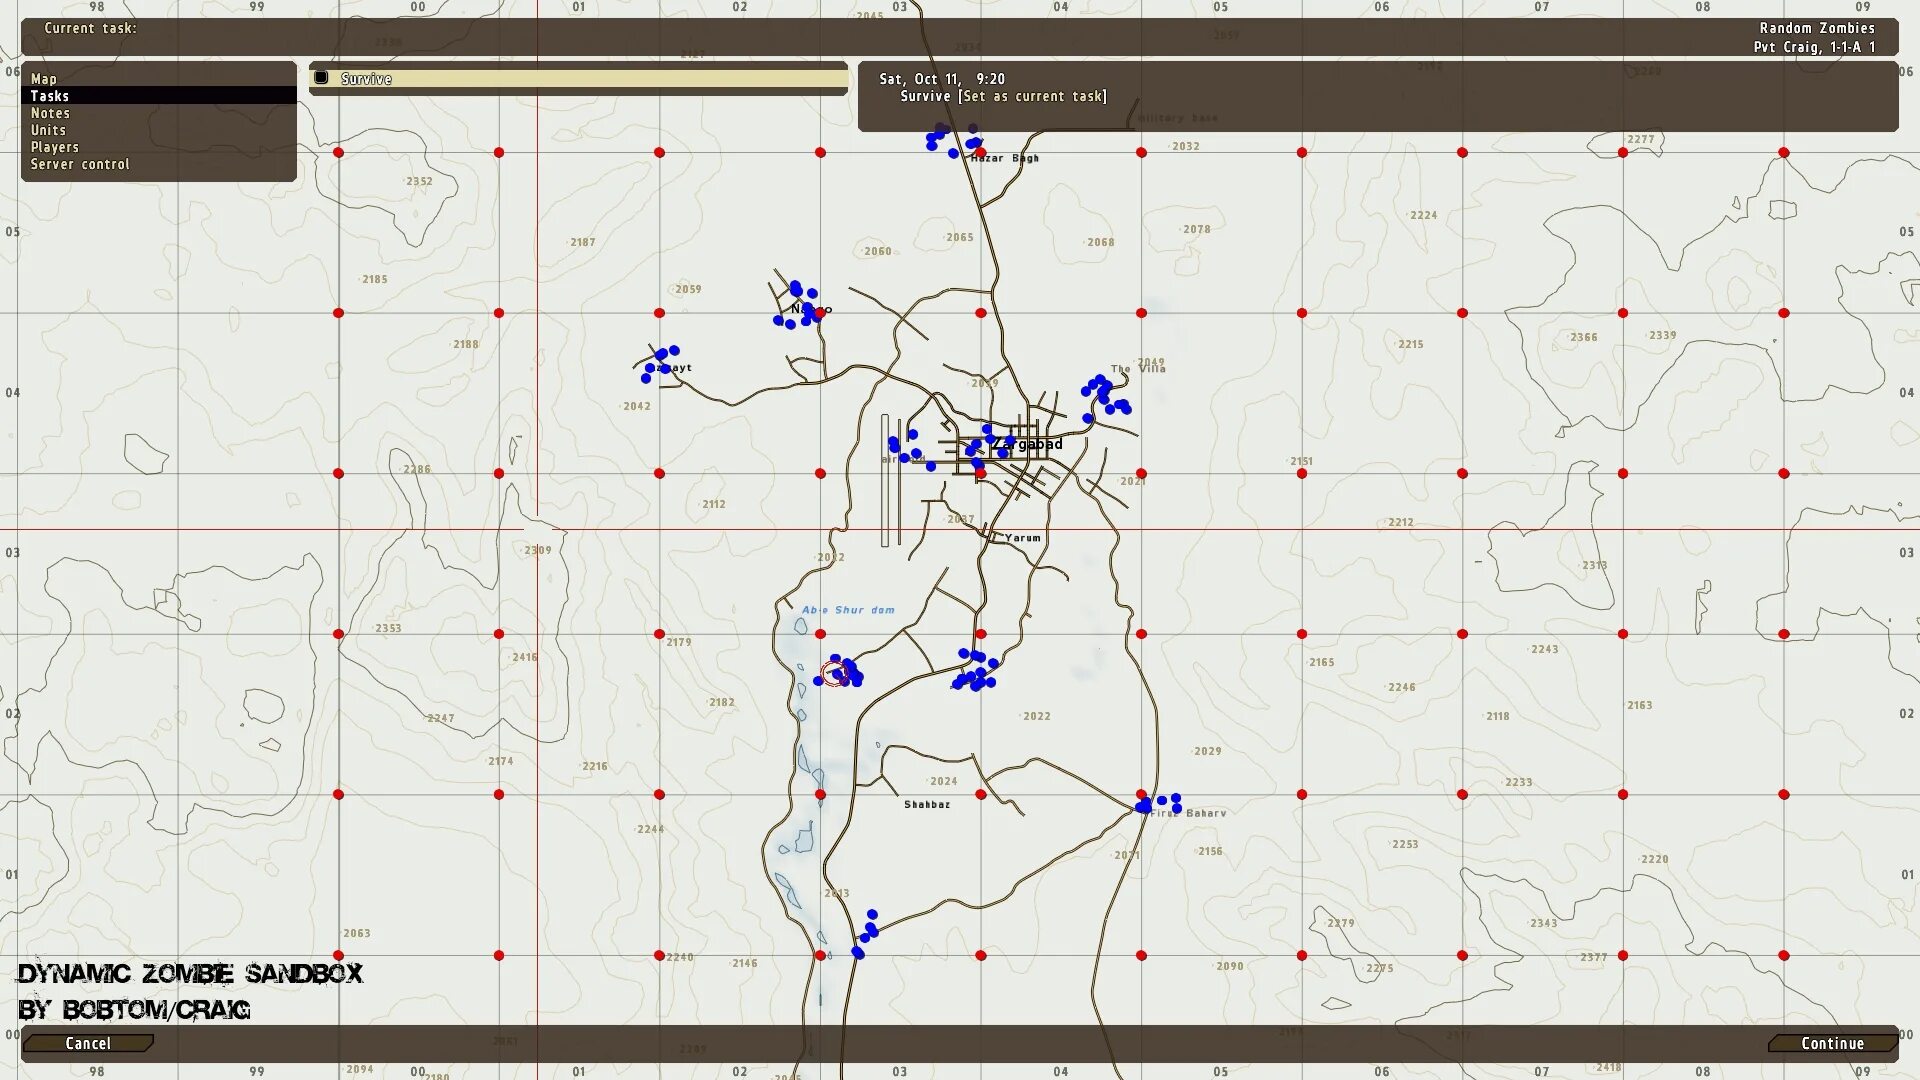The height and width of the screenshot is (1080, 1920).
Task: Click The Villa map label
Action: point(1138,369)
